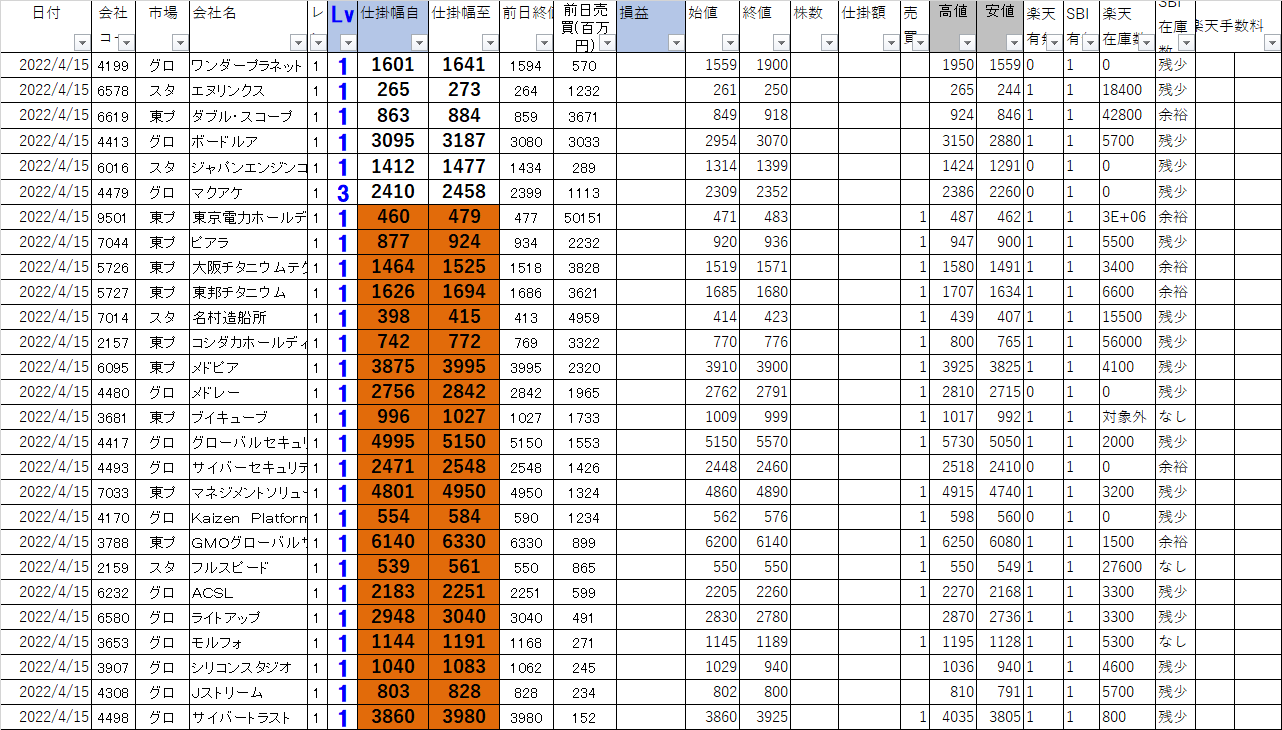Click company code cell 4199
1282x730 pixels.
(x=114, y=66)
